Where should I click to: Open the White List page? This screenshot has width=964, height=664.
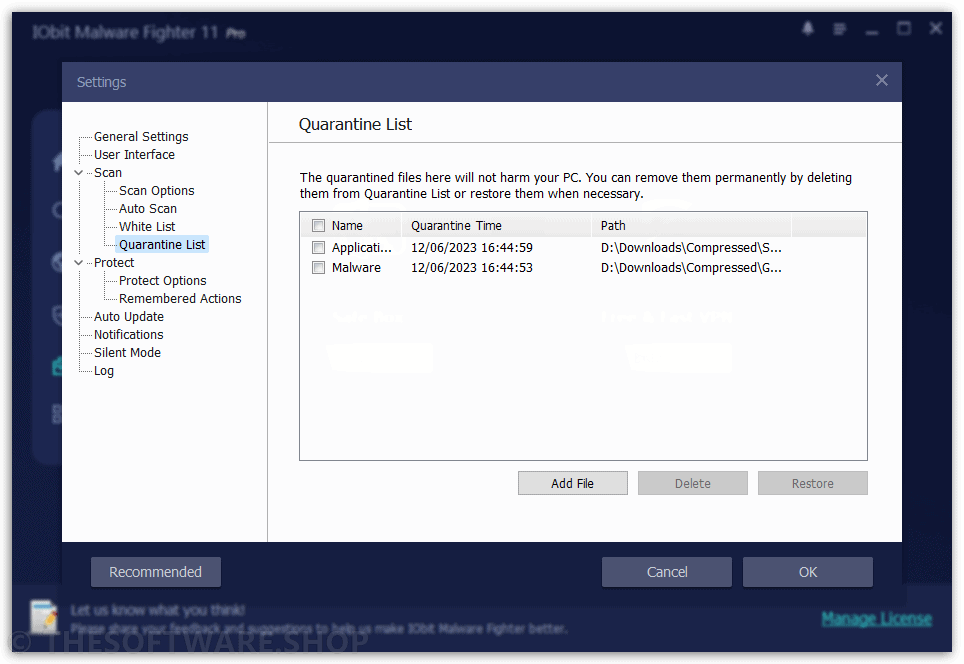click(147, 226)
